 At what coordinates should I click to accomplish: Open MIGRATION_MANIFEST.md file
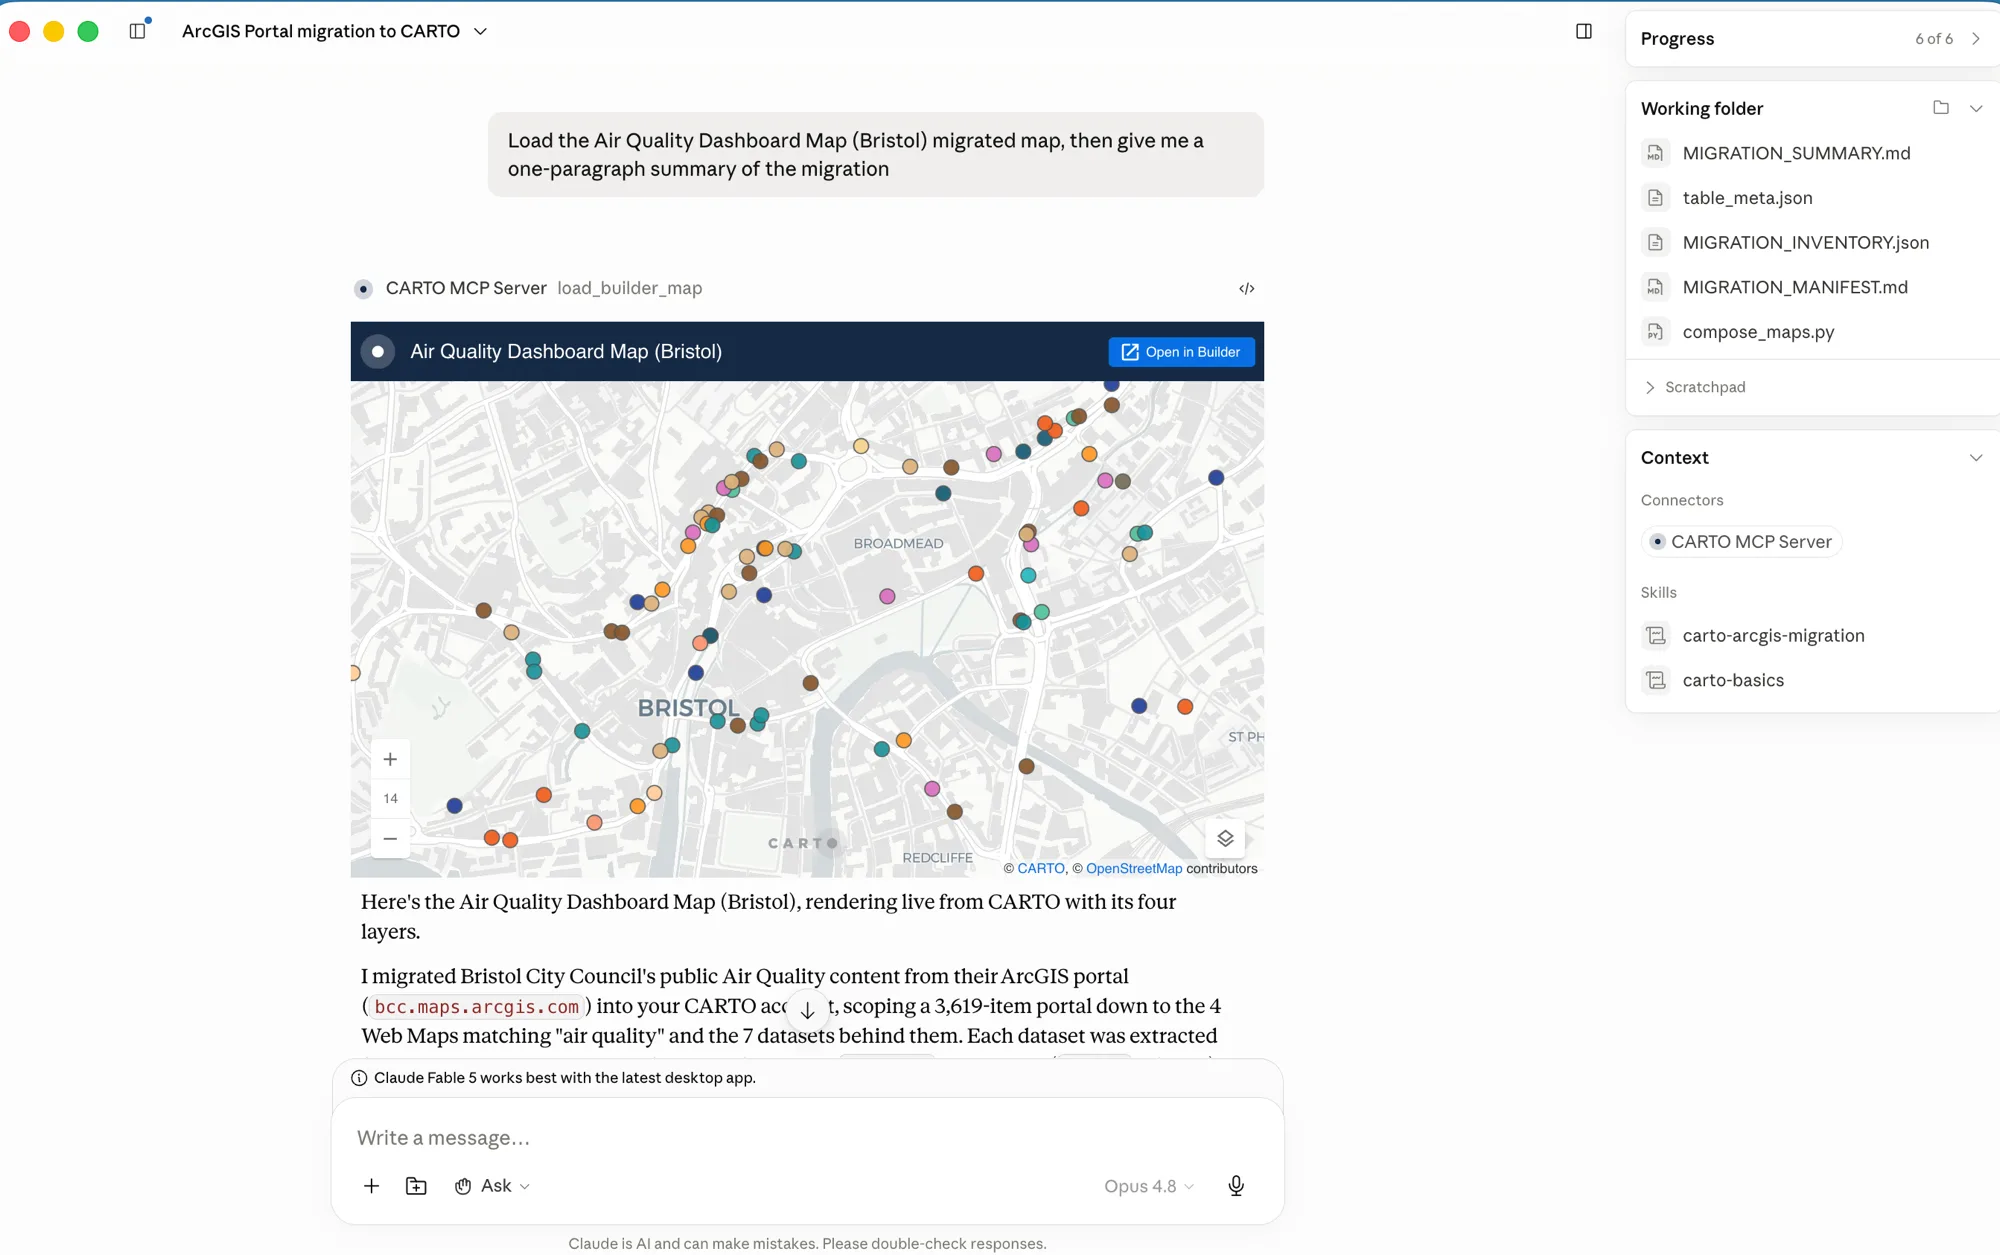1795,287
